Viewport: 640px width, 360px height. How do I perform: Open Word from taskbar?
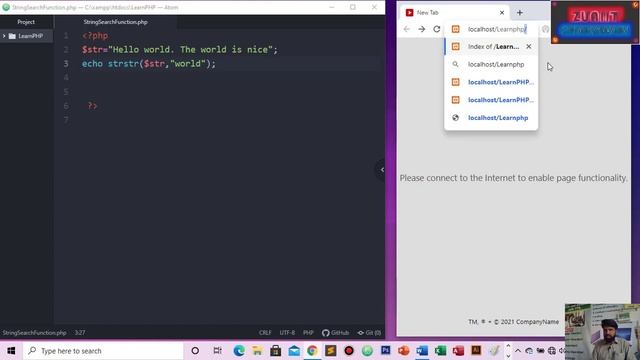click(x=422, y=351)
